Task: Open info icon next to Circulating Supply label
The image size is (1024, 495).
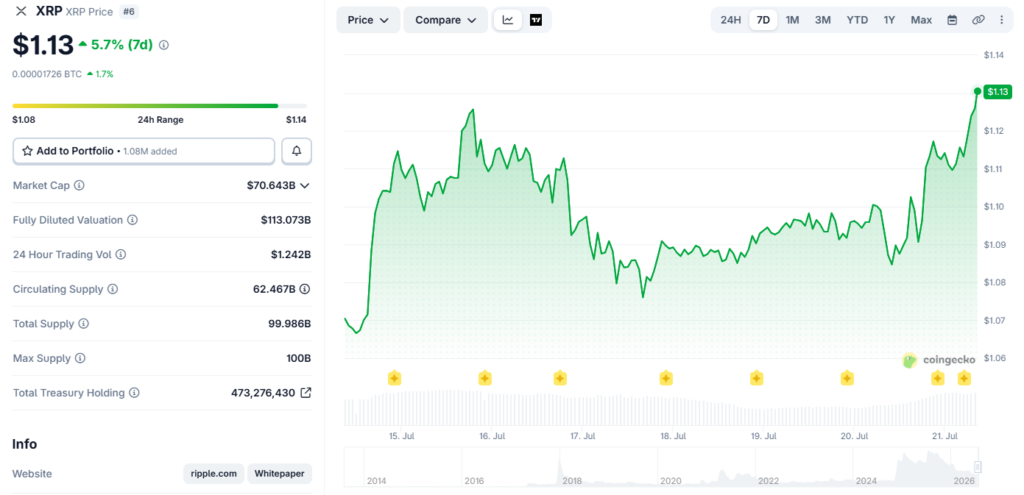Action: point(112,289)
